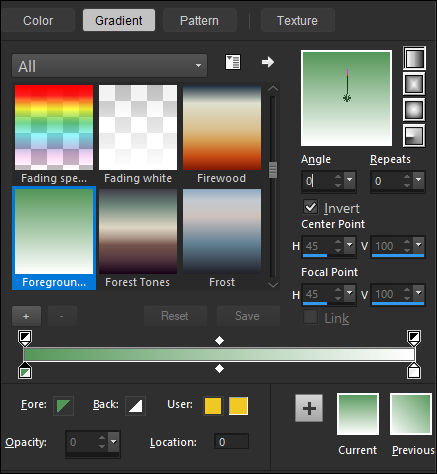This screenshot has height=474, width=437.
Task: Click the first yellow User color swatch
Action: click(213, 406)
